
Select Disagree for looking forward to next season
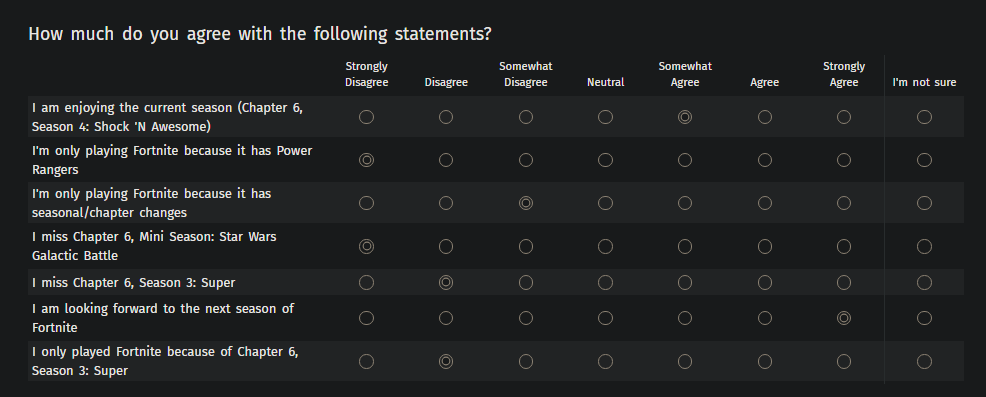(x=446, y=318)
